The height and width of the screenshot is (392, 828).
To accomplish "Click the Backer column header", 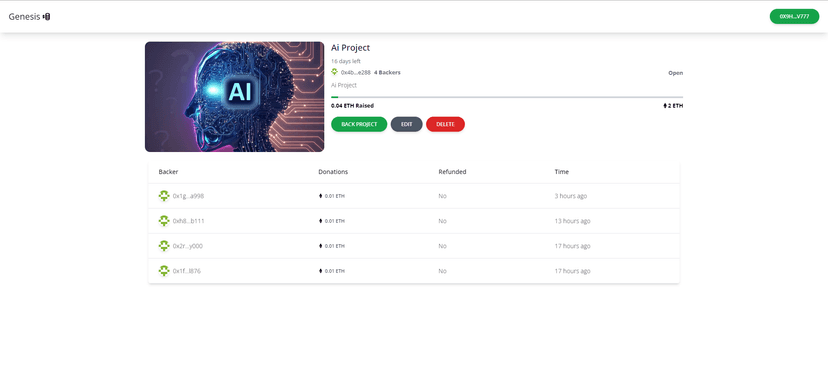I will coord(168,172).
